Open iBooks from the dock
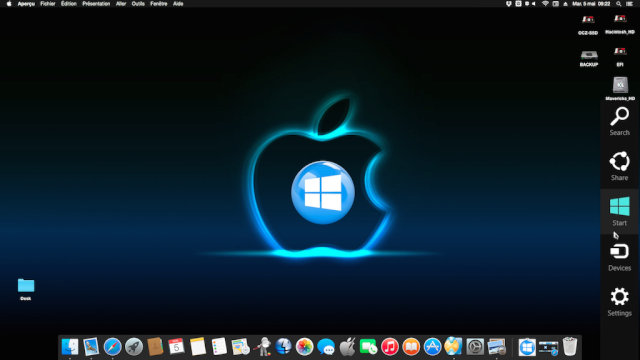The width and height of the screenshot is (640, 360). point(411,347)
